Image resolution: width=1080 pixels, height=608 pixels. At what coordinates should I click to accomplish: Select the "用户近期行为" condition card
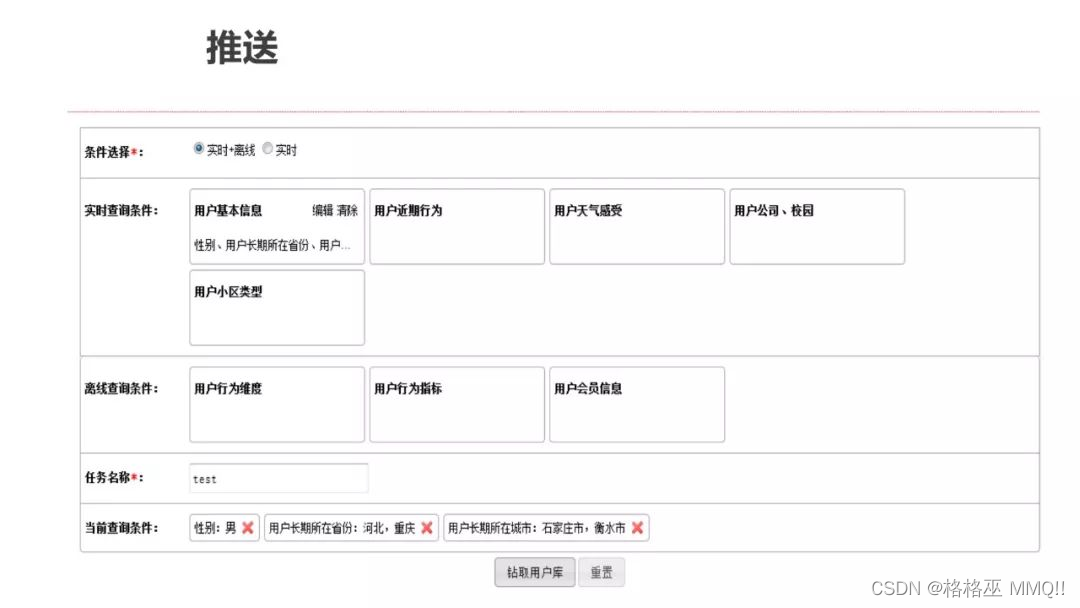(457, 226)
